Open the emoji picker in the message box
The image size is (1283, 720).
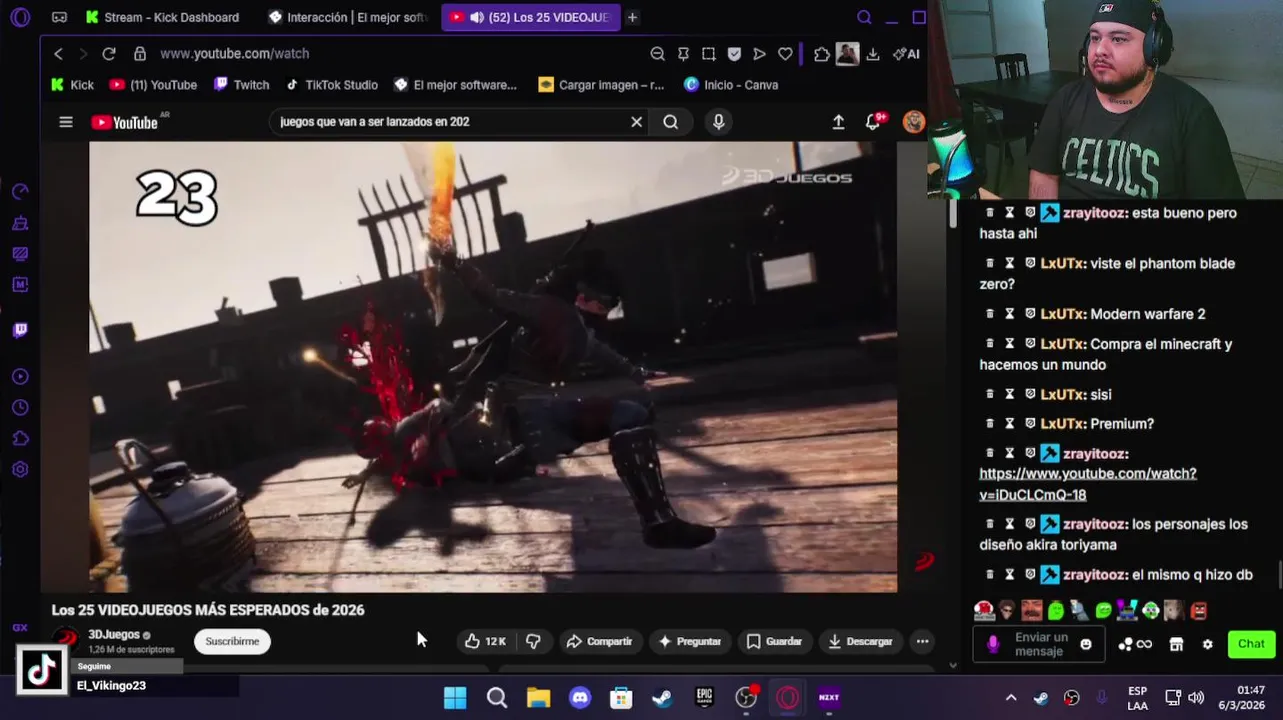tap(1086, 644)
